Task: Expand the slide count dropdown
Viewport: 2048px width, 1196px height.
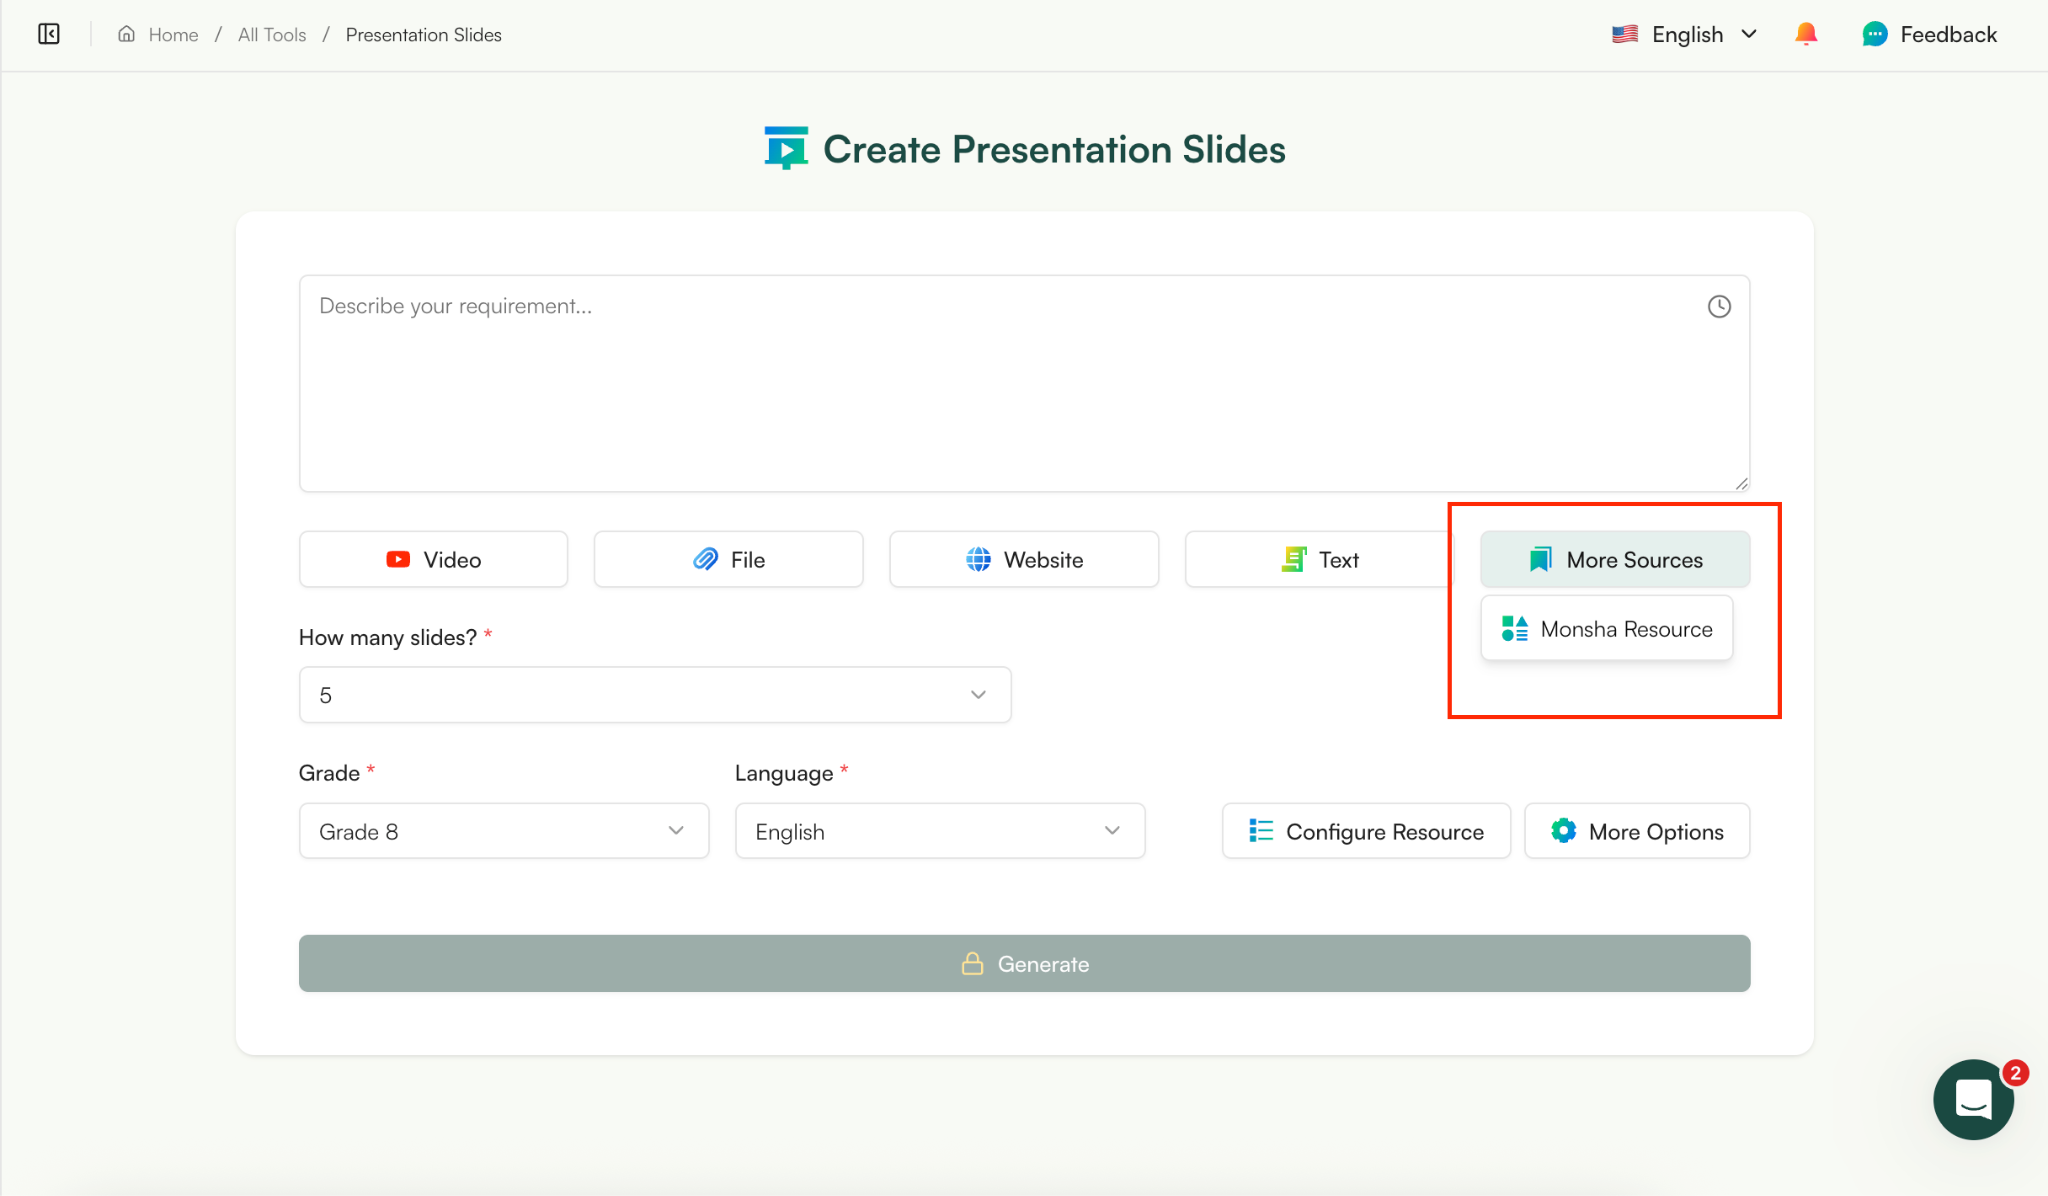Action: [654, 693]
